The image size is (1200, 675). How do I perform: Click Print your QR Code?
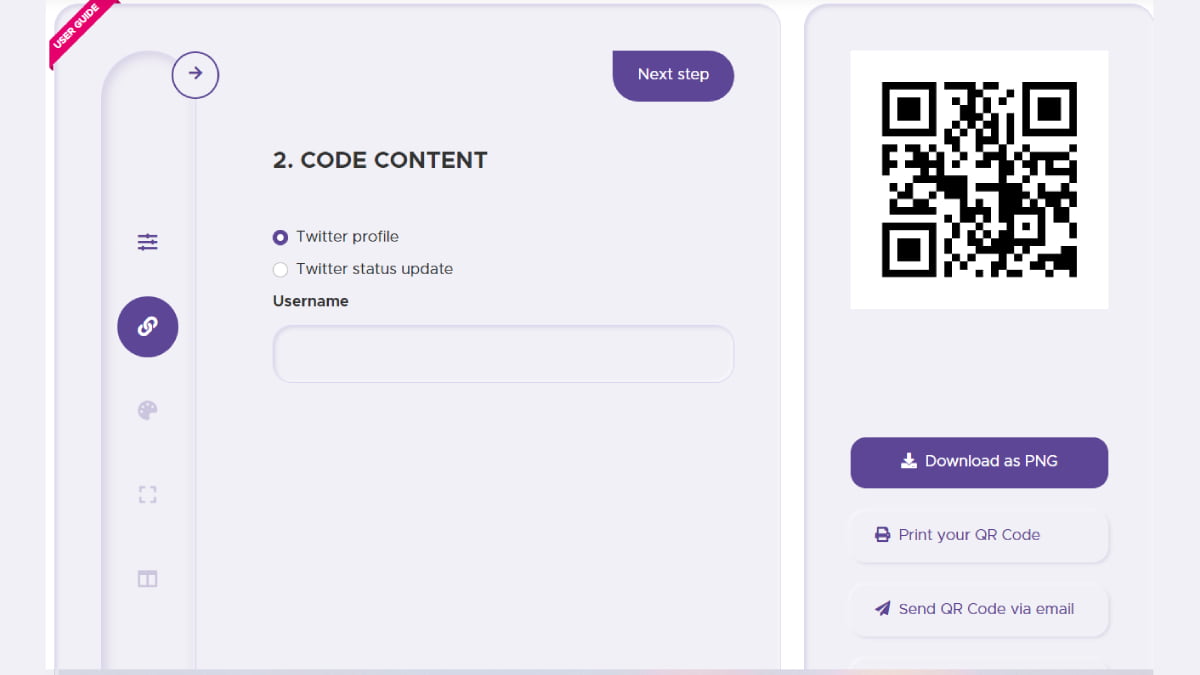click(x=978, y=535)
